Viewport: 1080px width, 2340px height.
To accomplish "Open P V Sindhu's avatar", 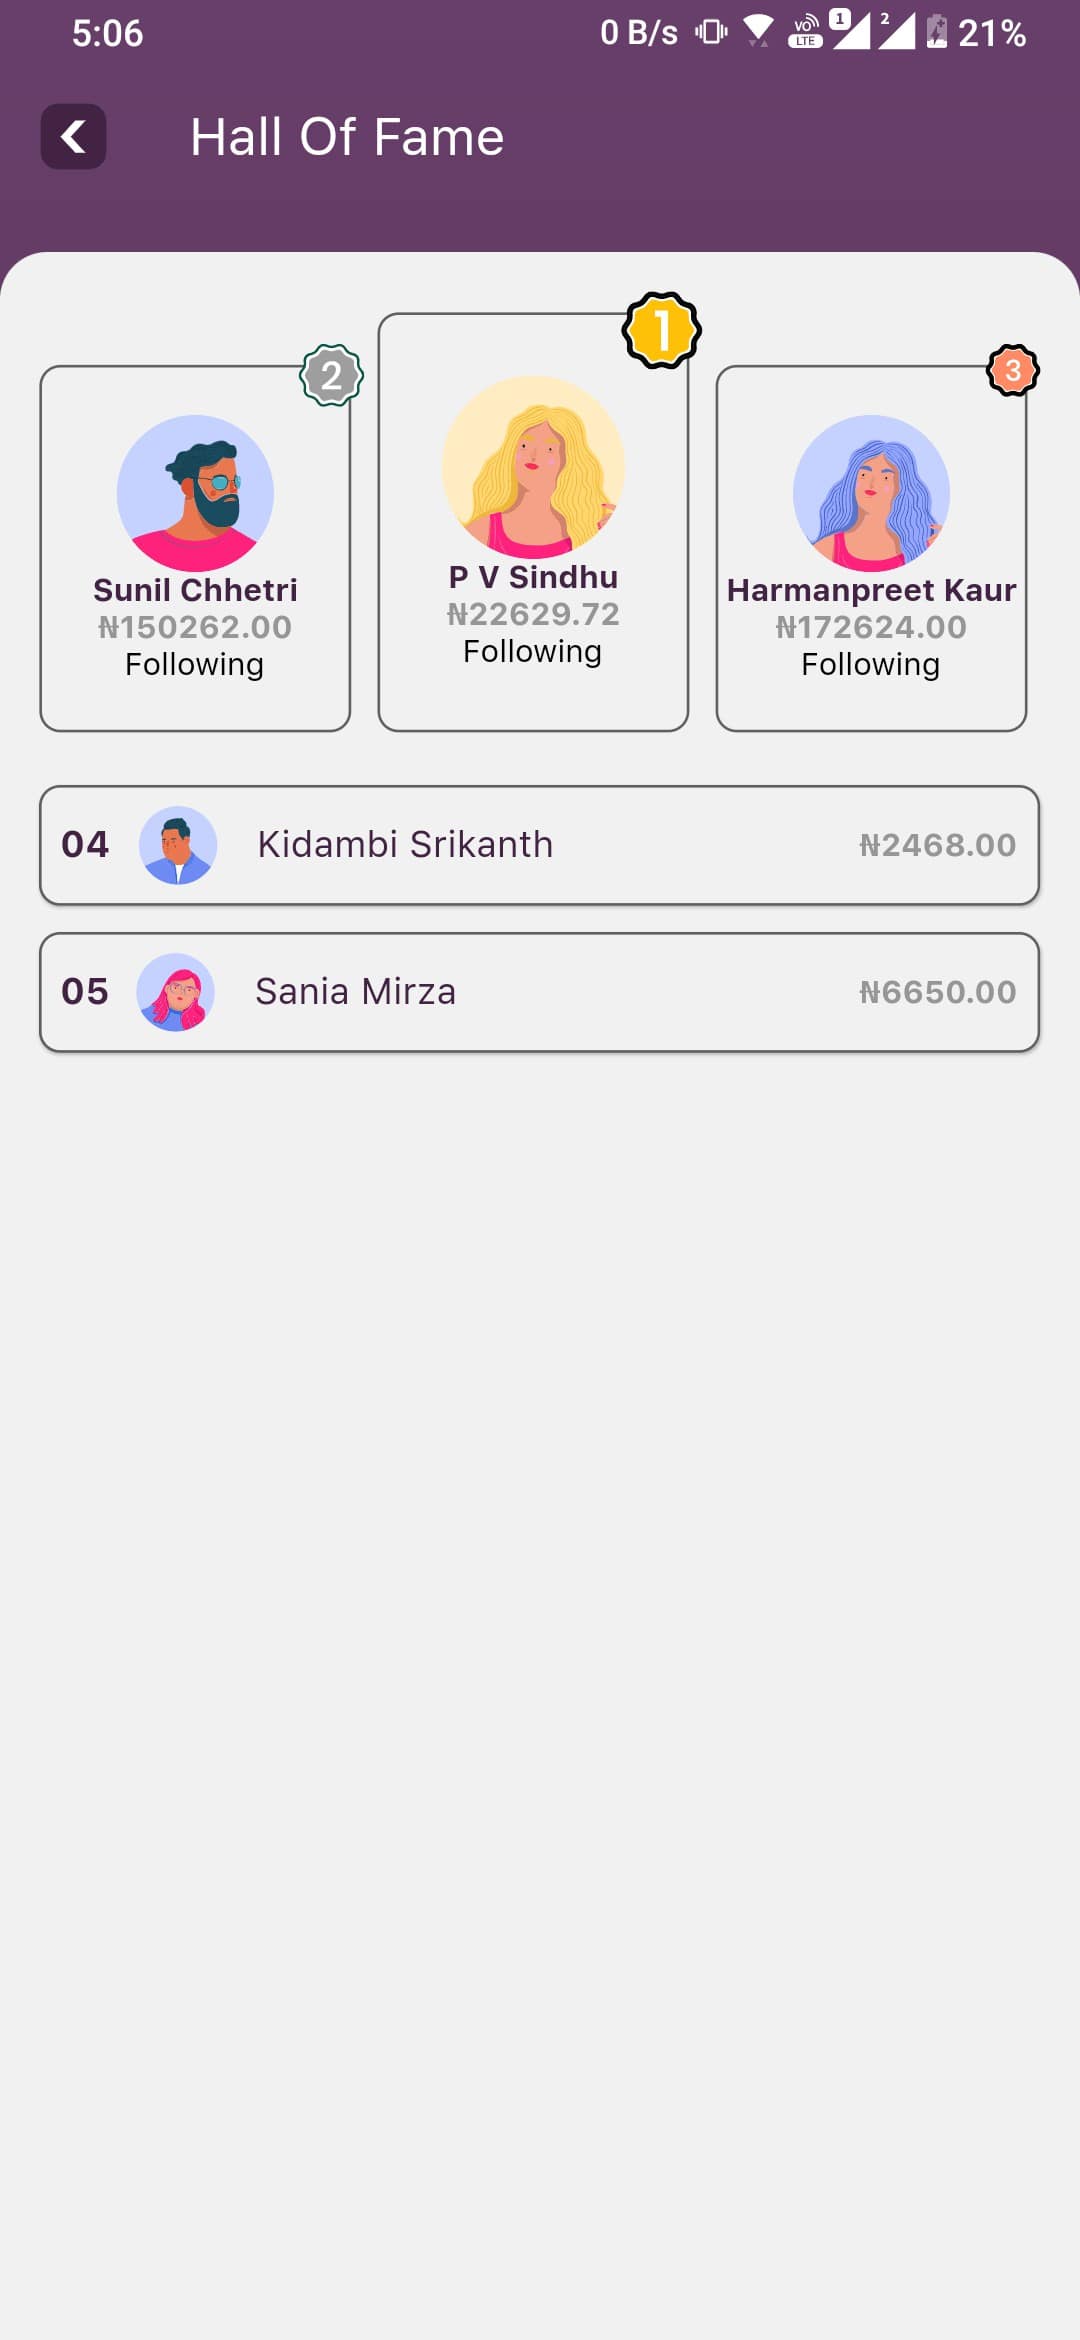I will coord(533,467).
